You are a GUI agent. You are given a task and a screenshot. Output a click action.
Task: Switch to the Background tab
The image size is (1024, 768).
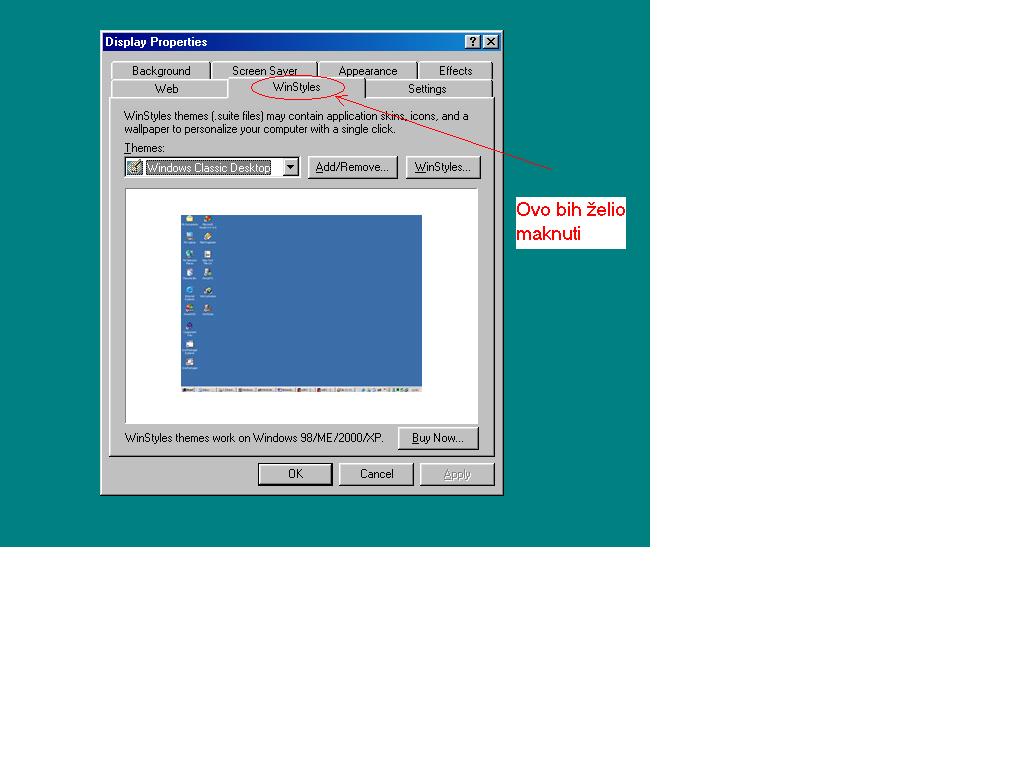click(161, 71)
